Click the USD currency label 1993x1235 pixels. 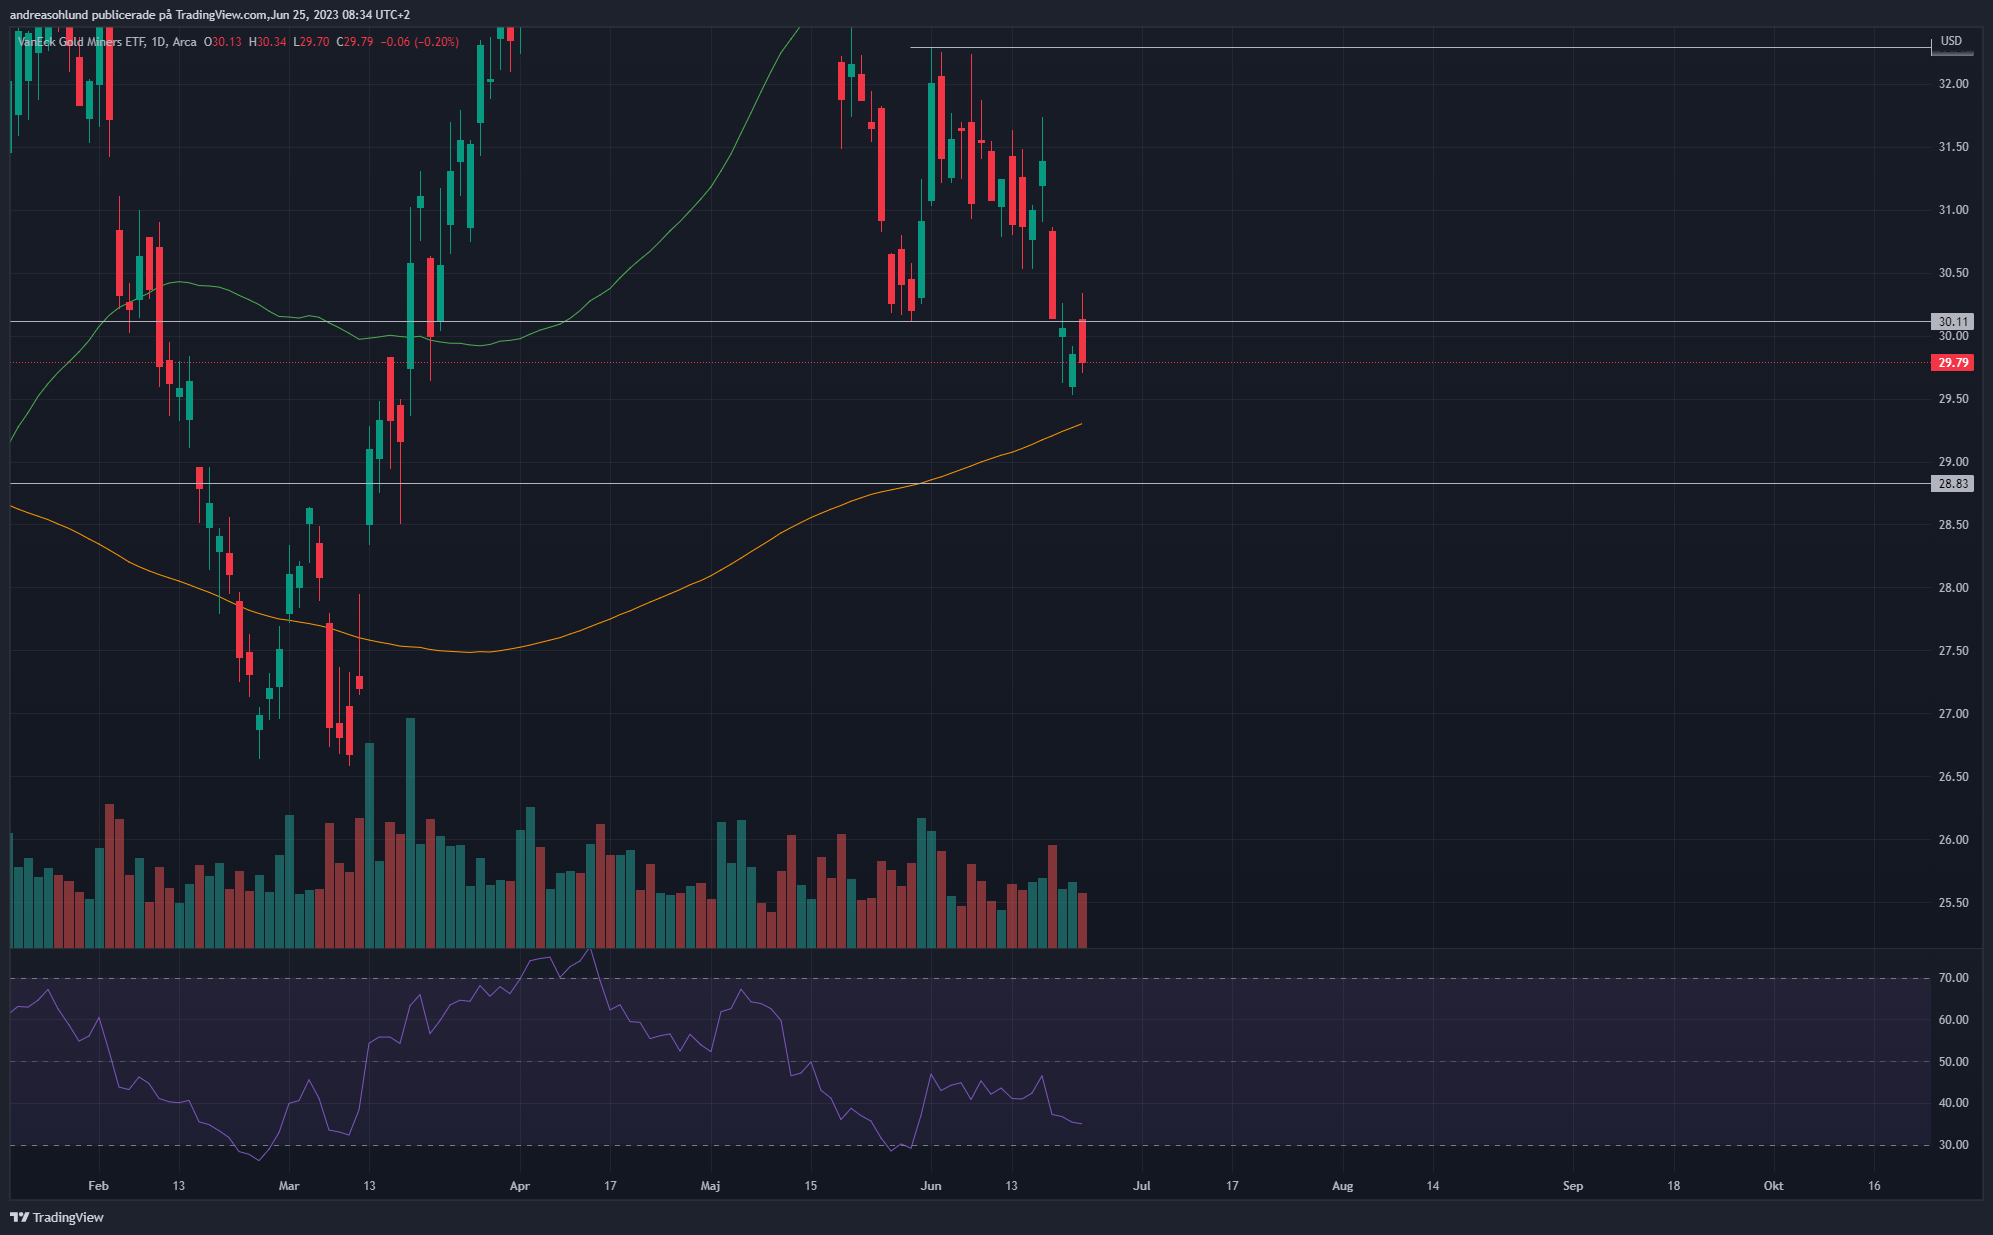1951,41
